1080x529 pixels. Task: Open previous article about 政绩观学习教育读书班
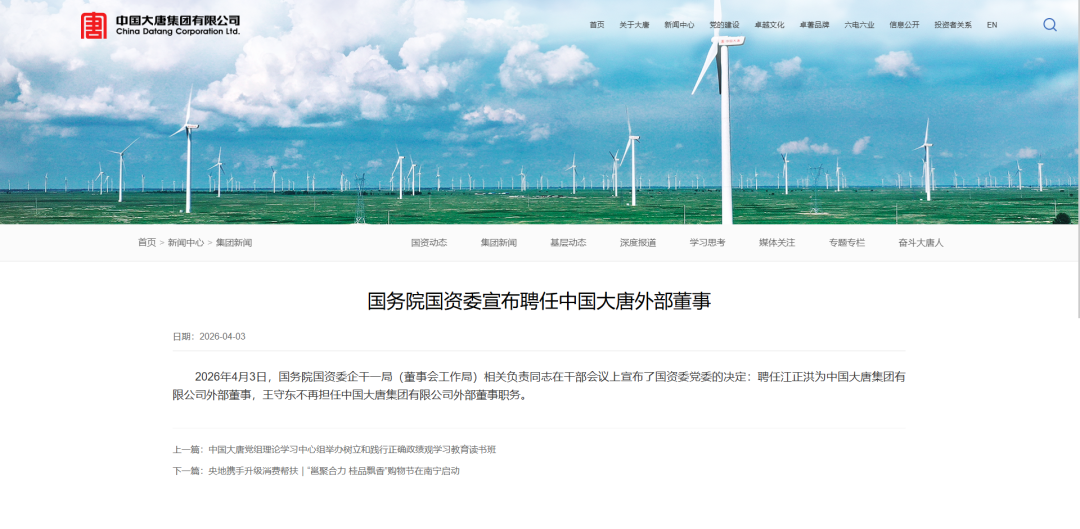352,450
